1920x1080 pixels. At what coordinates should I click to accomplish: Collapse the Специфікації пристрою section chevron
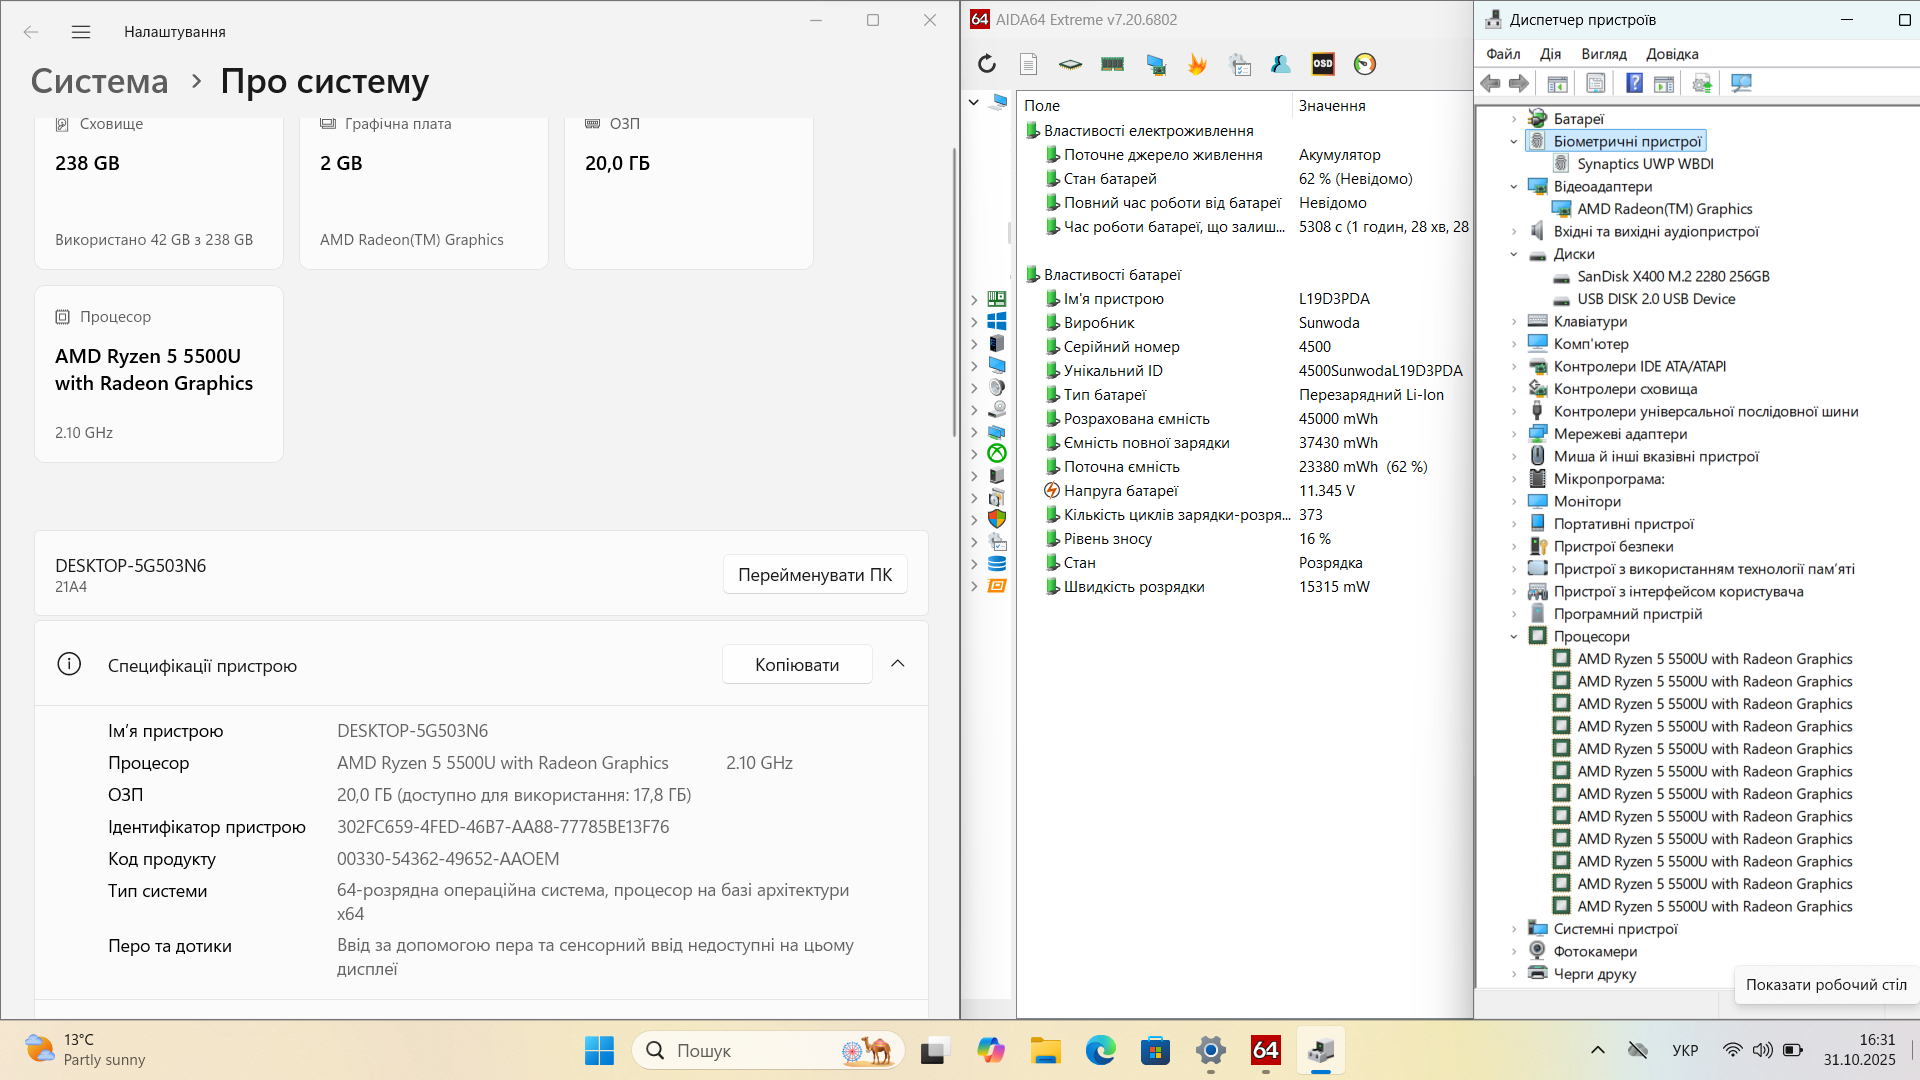898,664
